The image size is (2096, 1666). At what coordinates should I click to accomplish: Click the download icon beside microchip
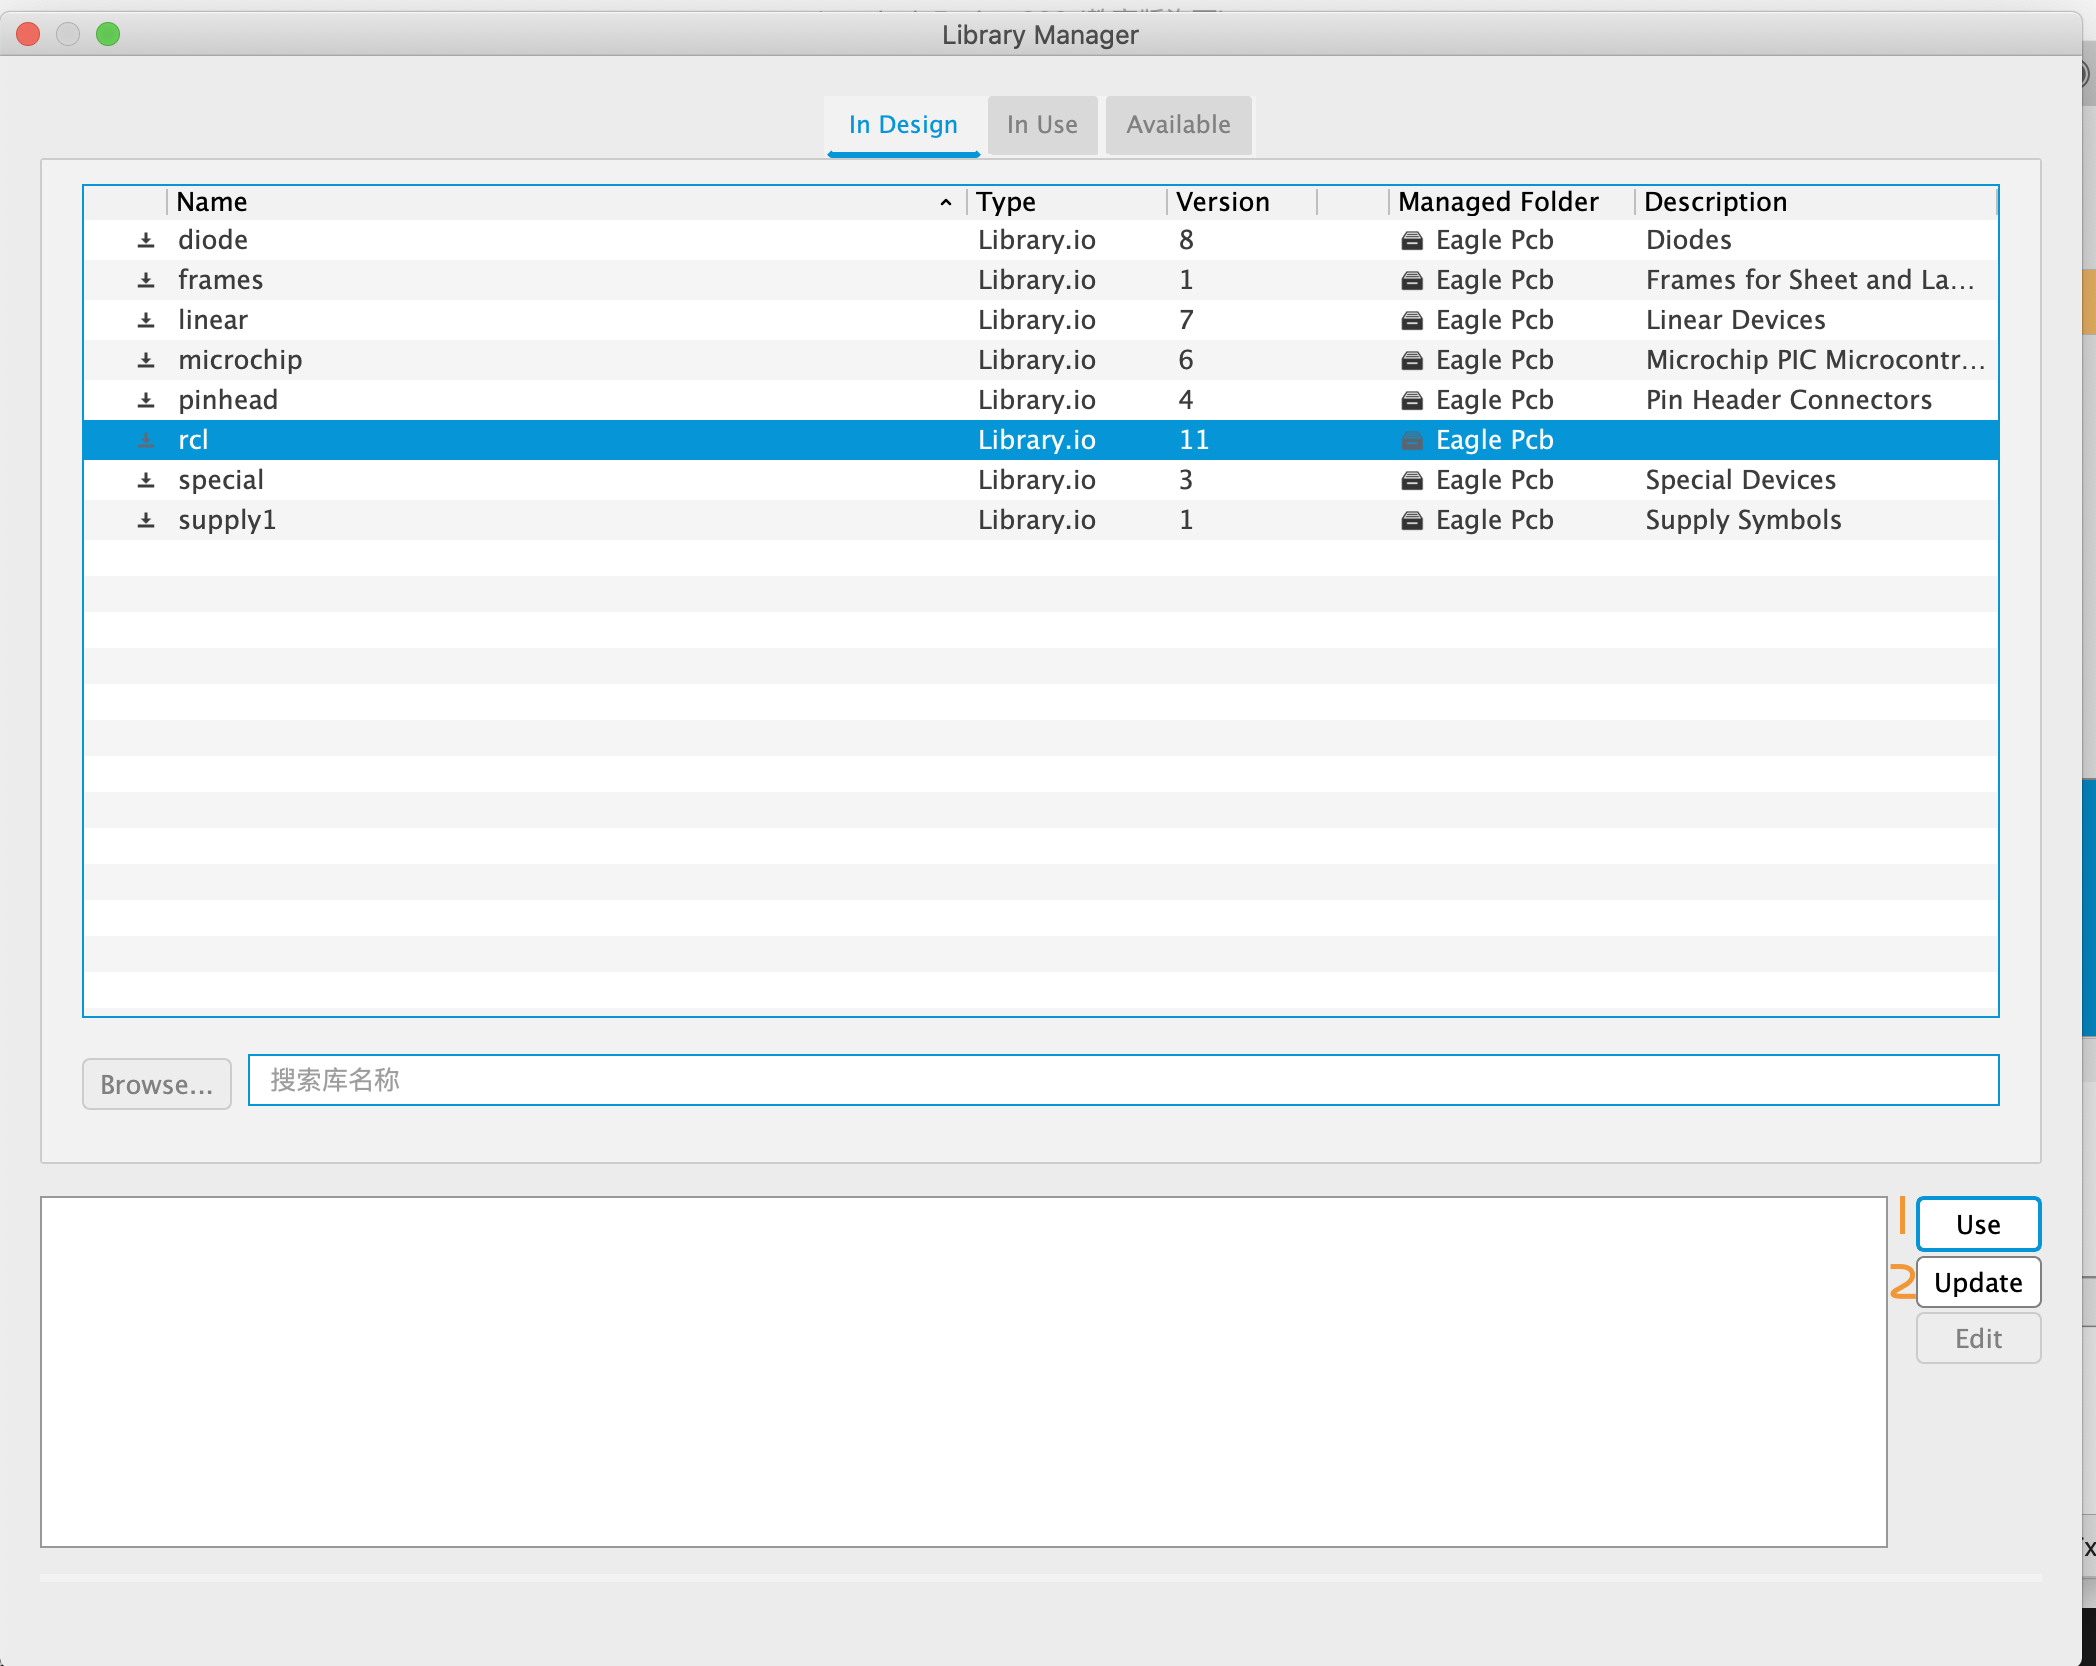[146, 360]
